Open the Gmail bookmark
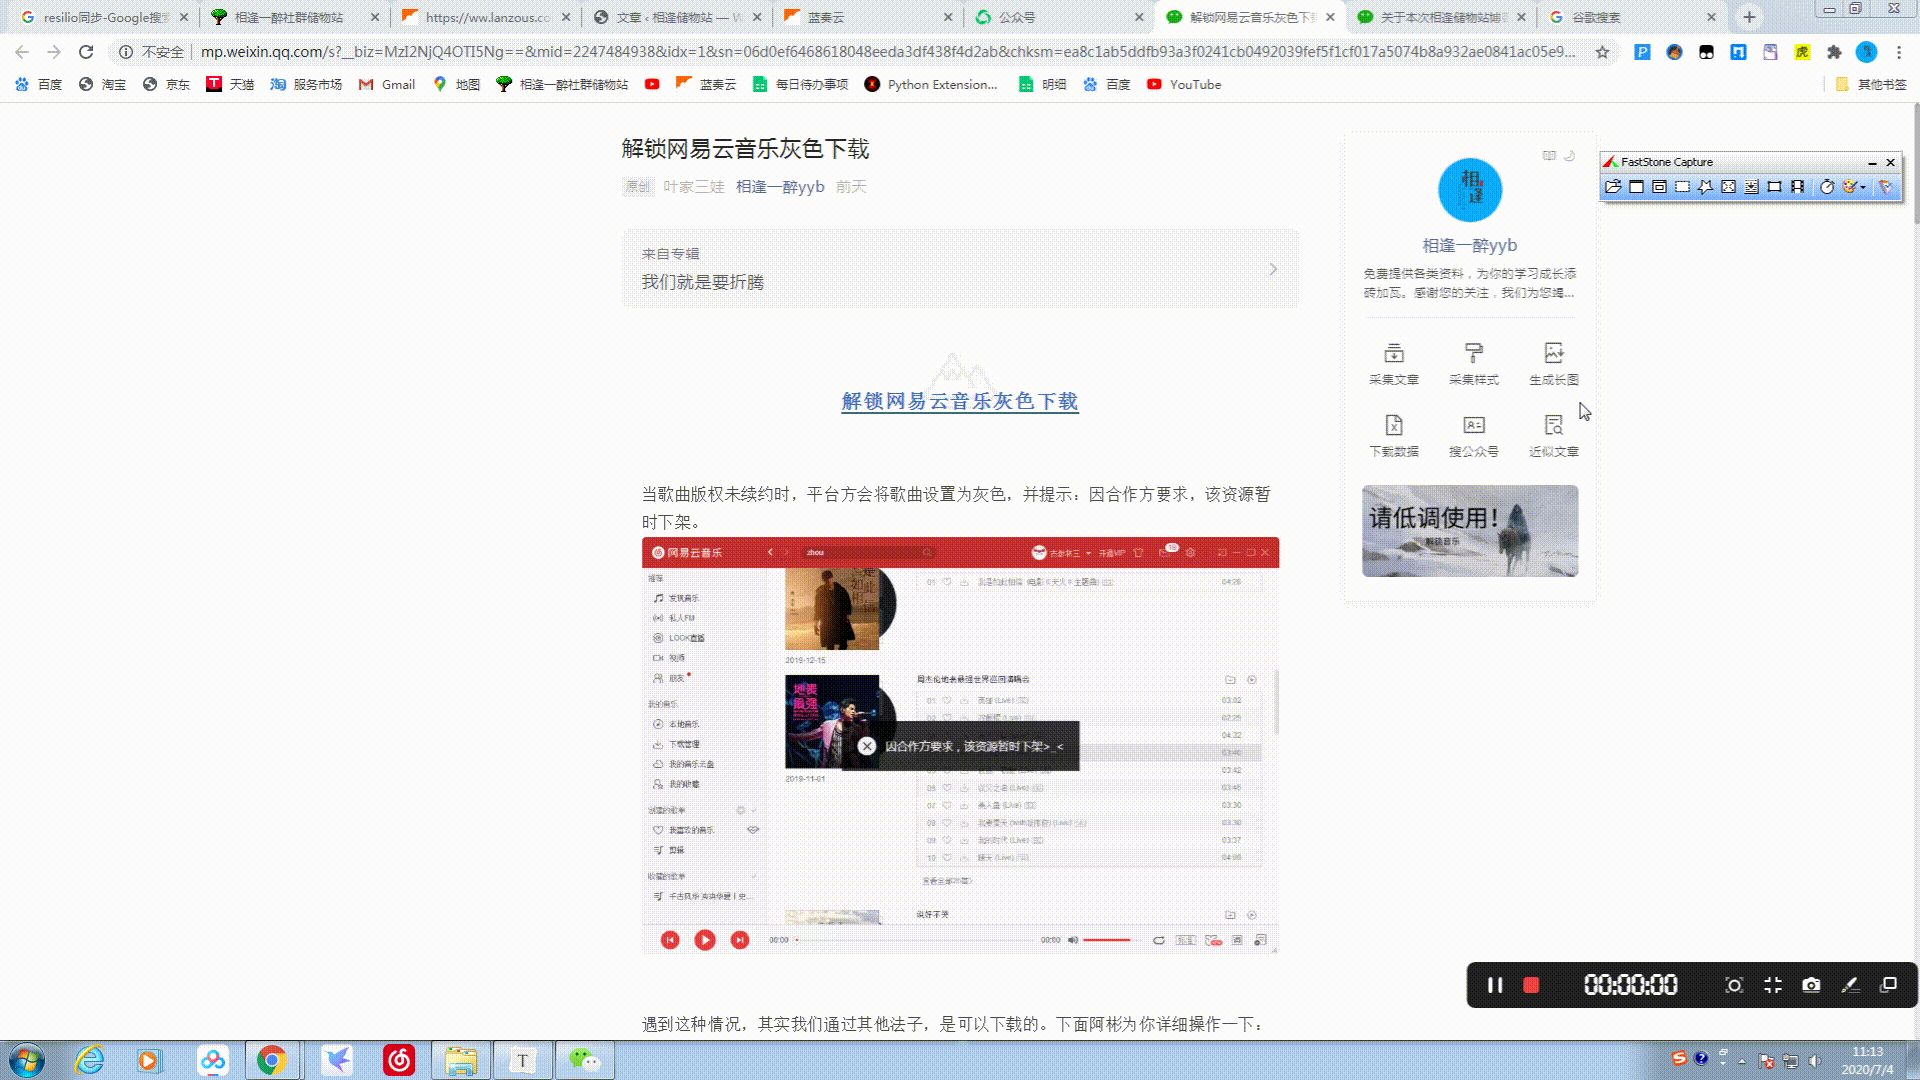This screenshot has width=1920, height=1080. 387,85
